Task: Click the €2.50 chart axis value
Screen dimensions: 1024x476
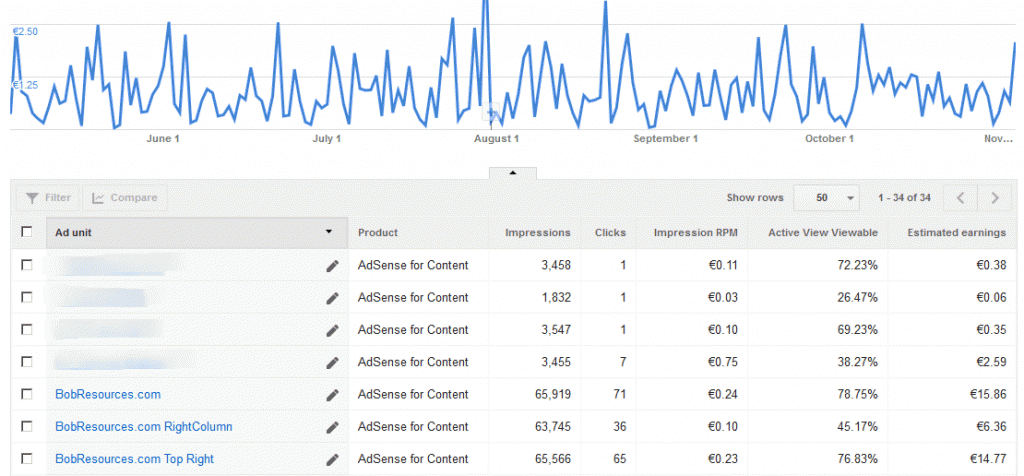Action: (25, 31)
